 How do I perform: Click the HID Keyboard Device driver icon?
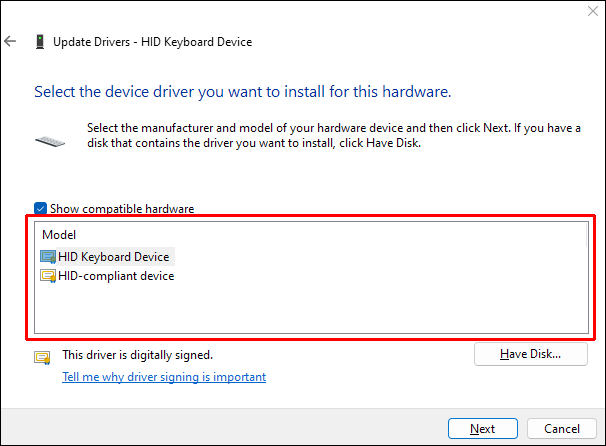[x=48, y=257]
